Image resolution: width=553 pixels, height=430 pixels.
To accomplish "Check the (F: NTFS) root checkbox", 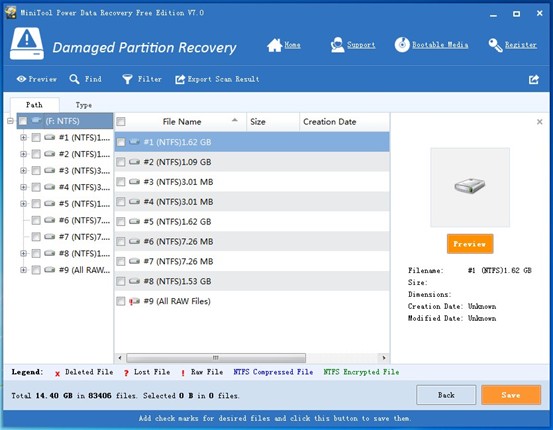I will coord(23,121).
